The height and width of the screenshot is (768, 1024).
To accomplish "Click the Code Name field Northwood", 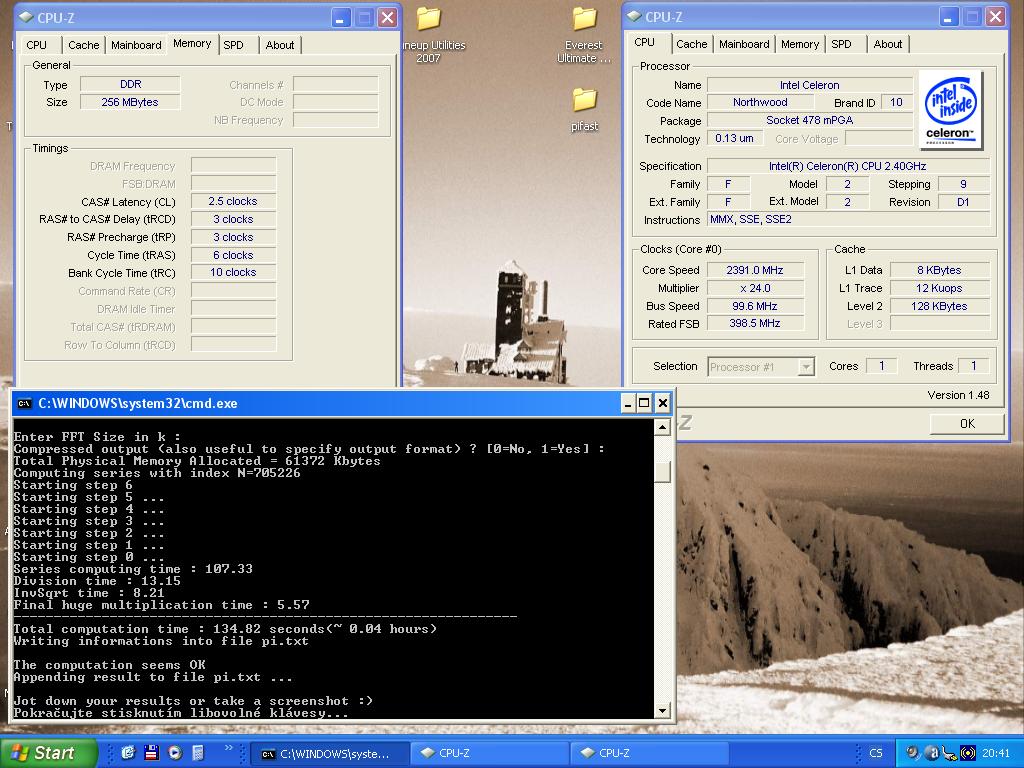I will (760, 102).
